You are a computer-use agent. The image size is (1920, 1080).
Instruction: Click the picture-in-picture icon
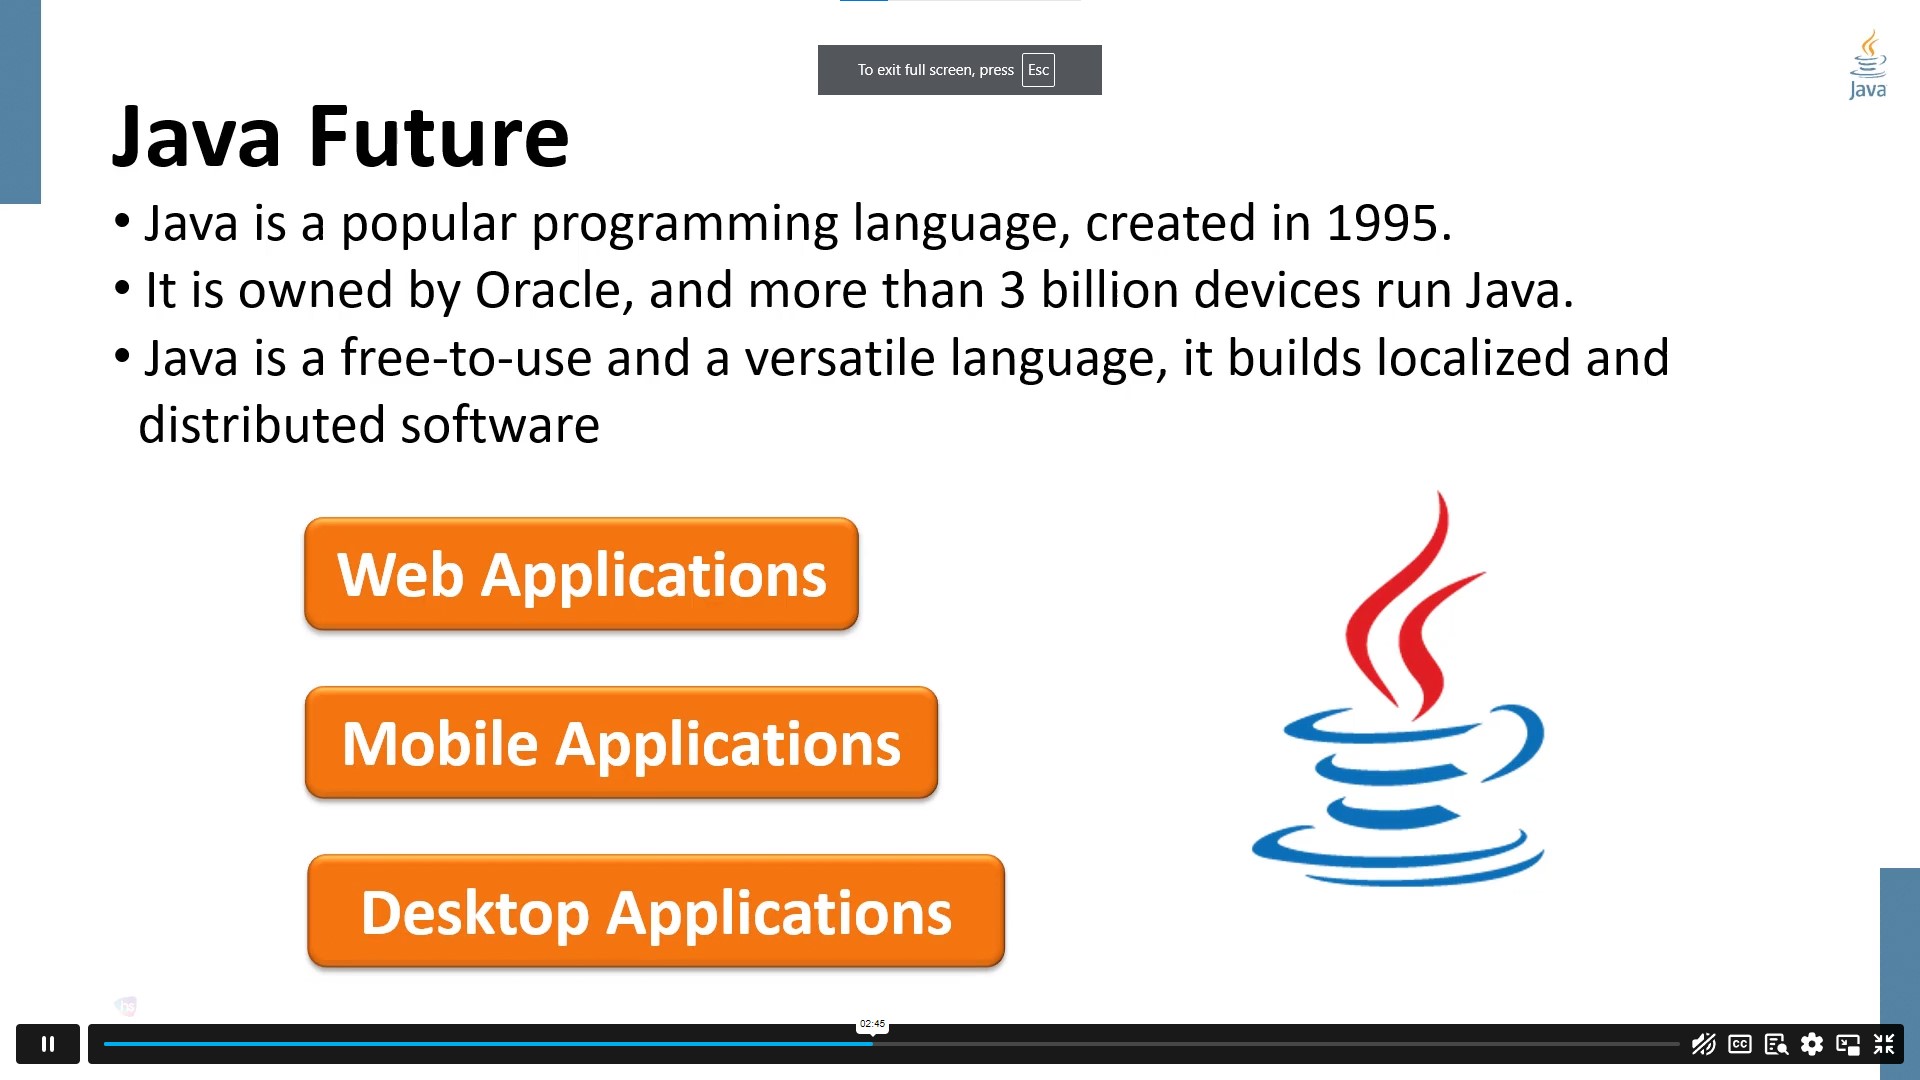coord(1849,1044)
